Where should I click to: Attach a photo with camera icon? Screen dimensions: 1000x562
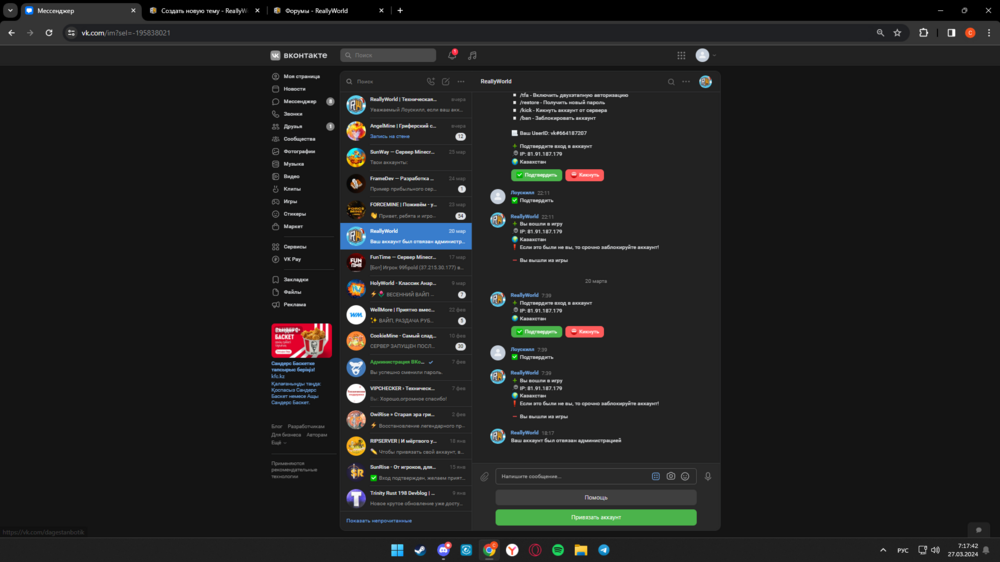(671, 477)
